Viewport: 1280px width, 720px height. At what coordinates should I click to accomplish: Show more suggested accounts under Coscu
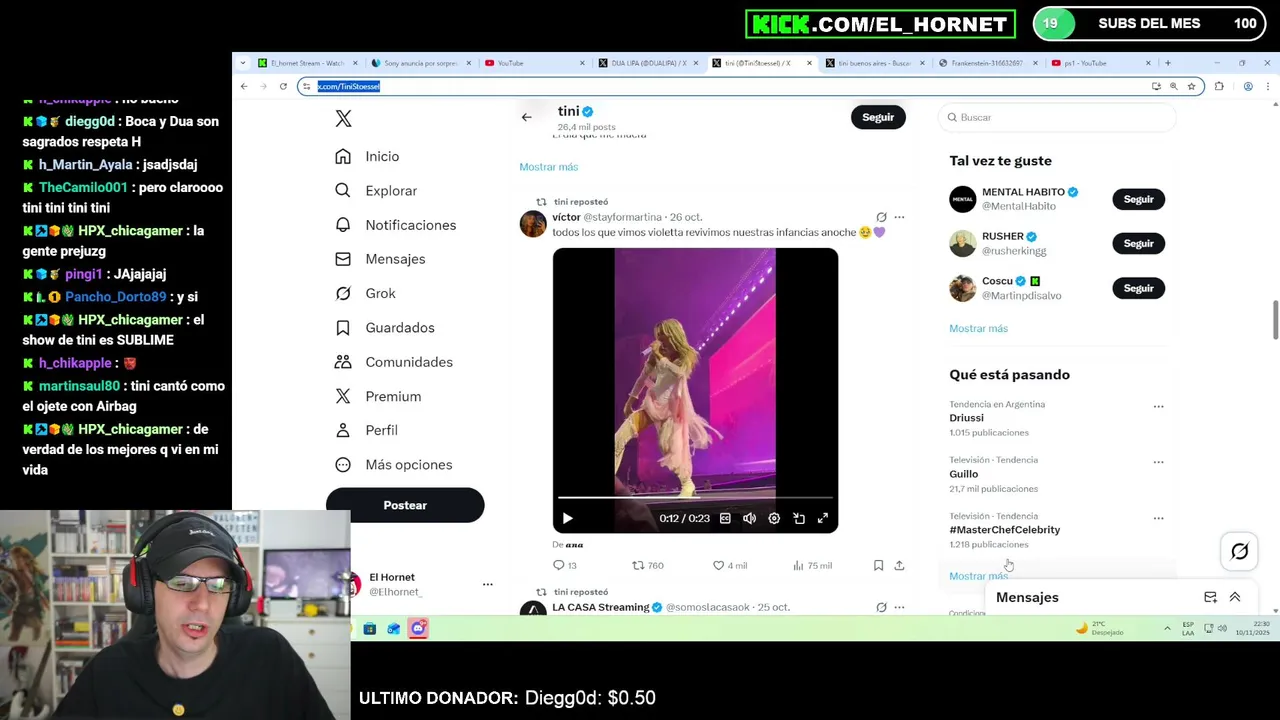(x=978, y=329)
